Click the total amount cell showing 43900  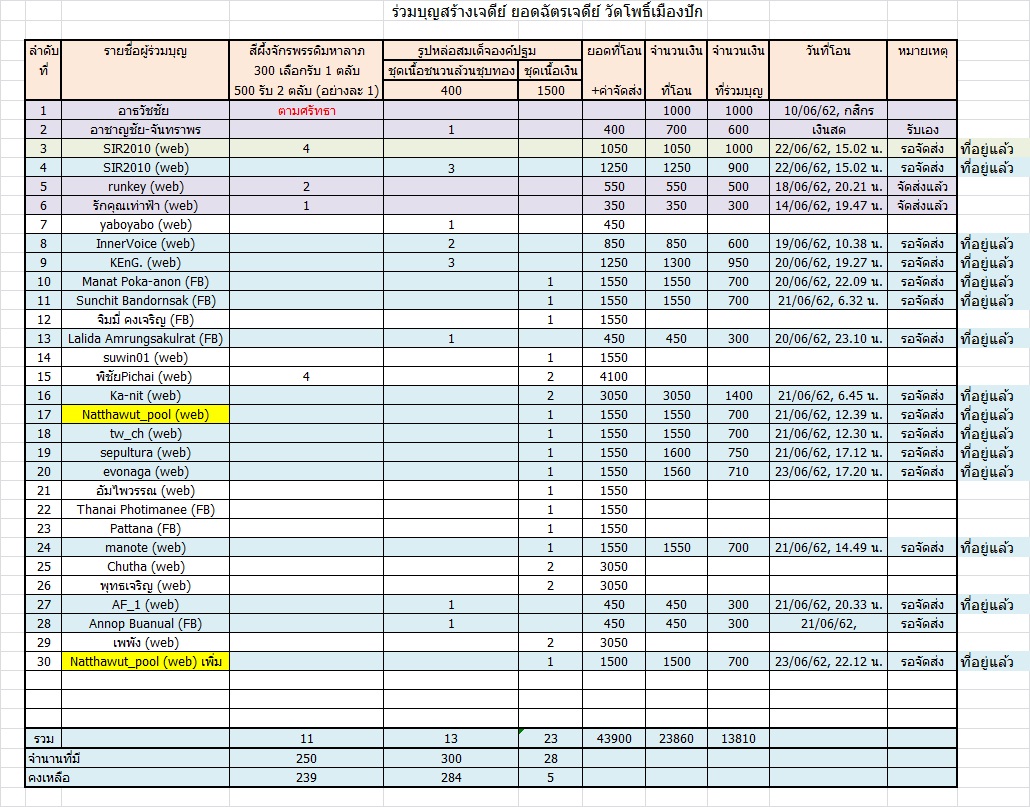click(x=614, y=738)
